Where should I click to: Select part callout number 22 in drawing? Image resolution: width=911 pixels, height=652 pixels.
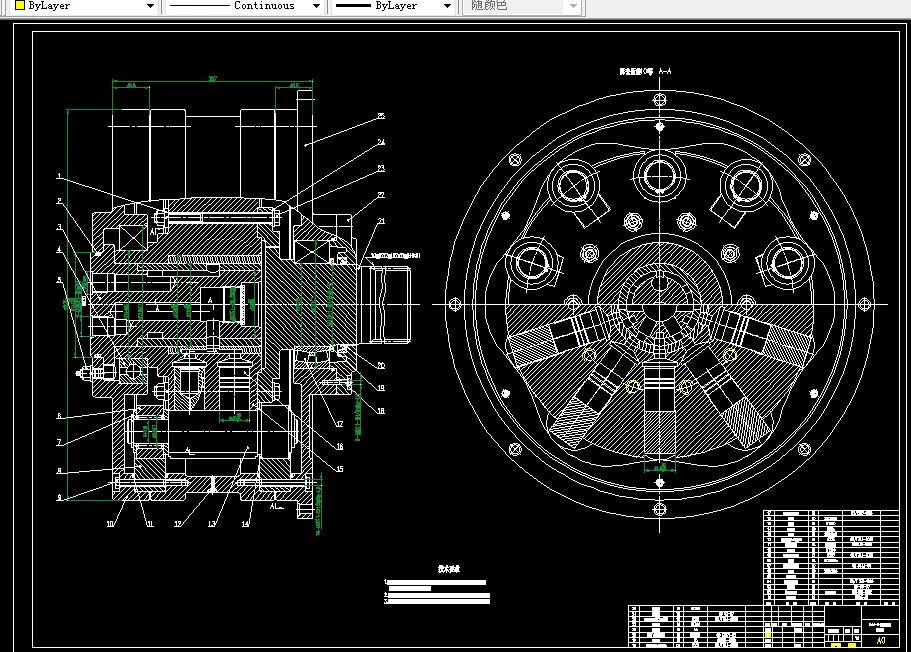click(x=381, y=195)
